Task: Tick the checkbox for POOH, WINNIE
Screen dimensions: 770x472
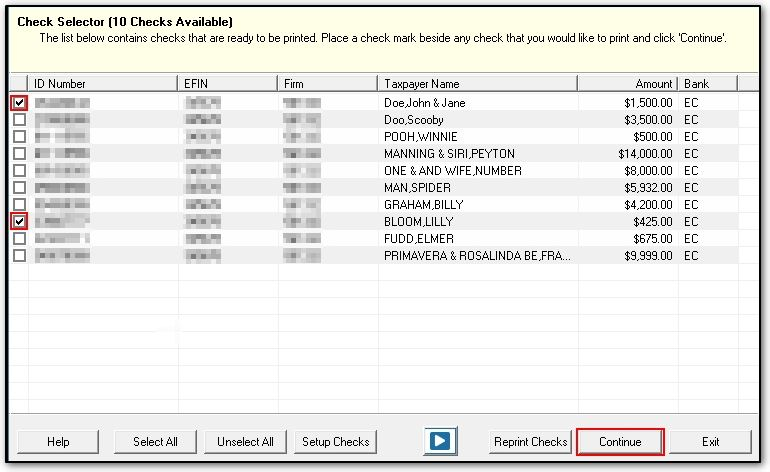Action: pos(19,137)
